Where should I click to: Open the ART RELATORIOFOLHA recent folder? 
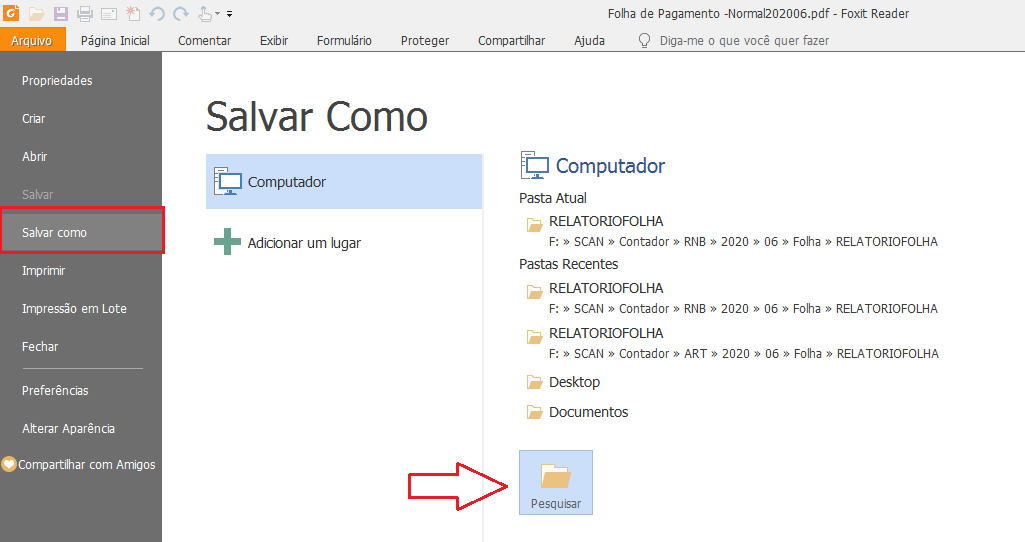(606, 333)
